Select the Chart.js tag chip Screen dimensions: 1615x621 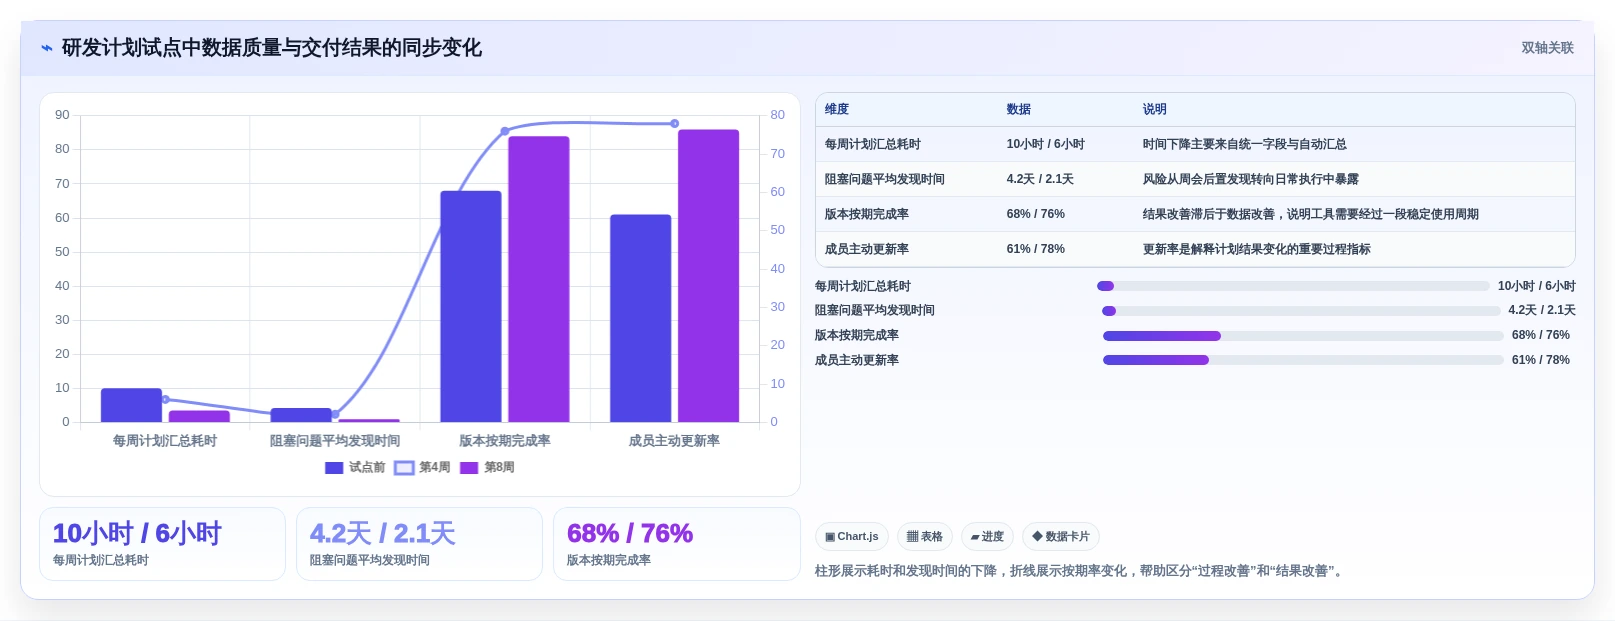pos(851,537)
